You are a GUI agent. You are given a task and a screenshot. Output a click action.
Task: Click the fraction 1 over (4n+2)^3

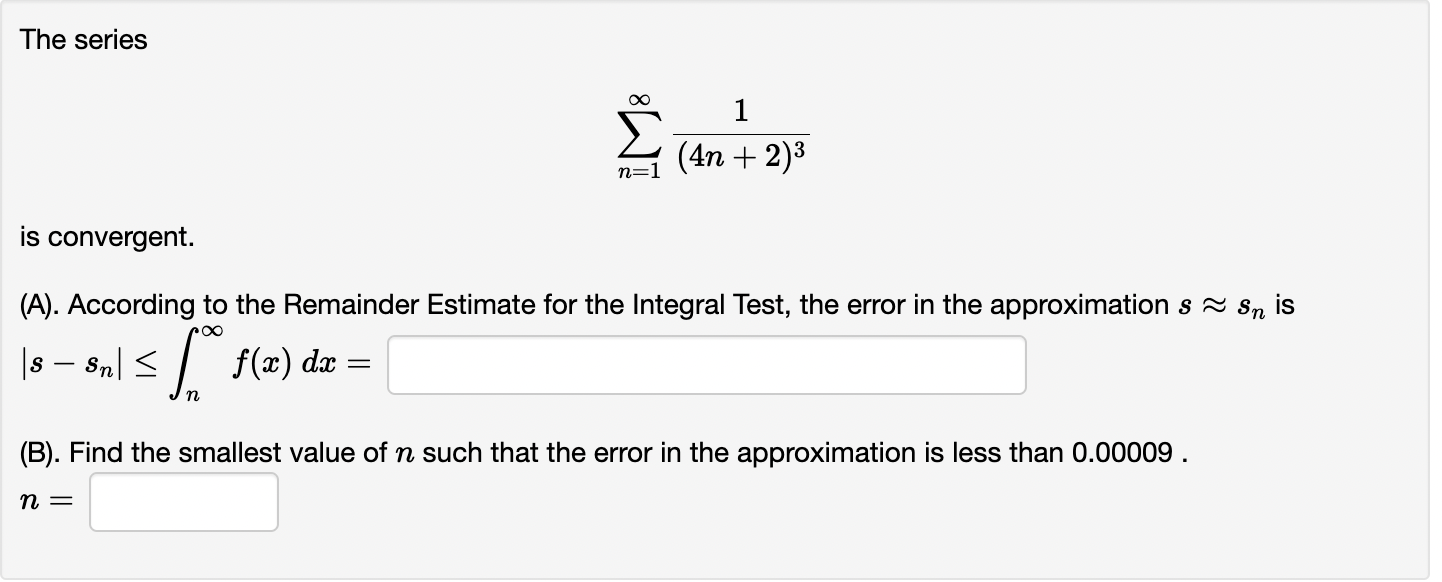point(741,137)
